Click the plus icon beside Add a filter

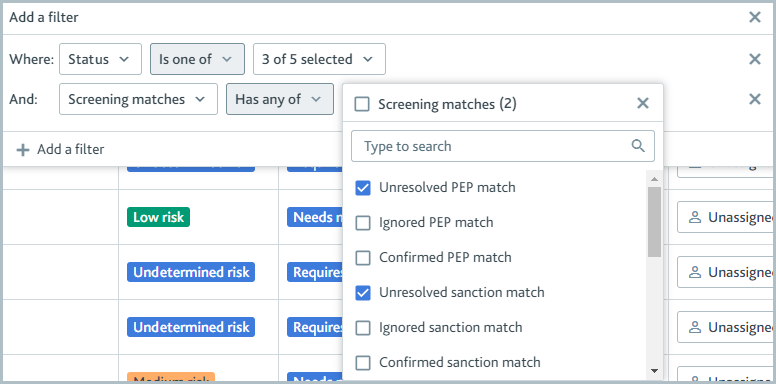(23, 149)
